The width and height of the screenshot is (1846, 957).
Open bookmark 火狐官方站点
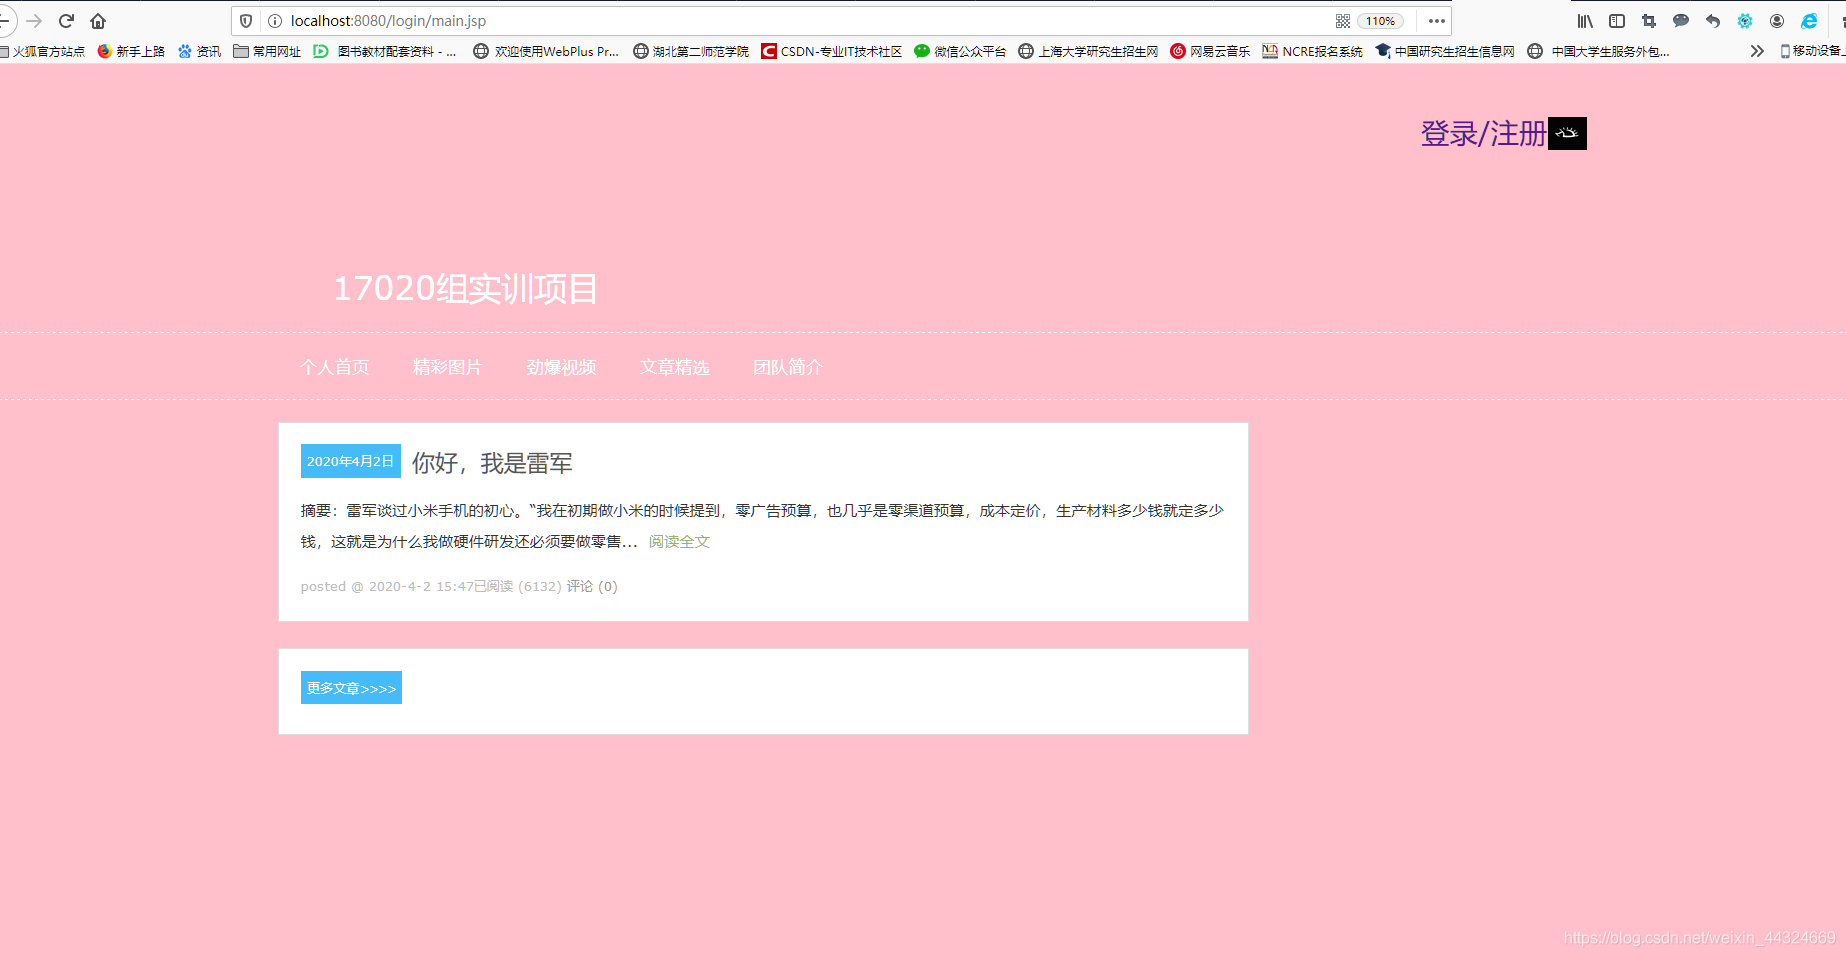[42, 51]
